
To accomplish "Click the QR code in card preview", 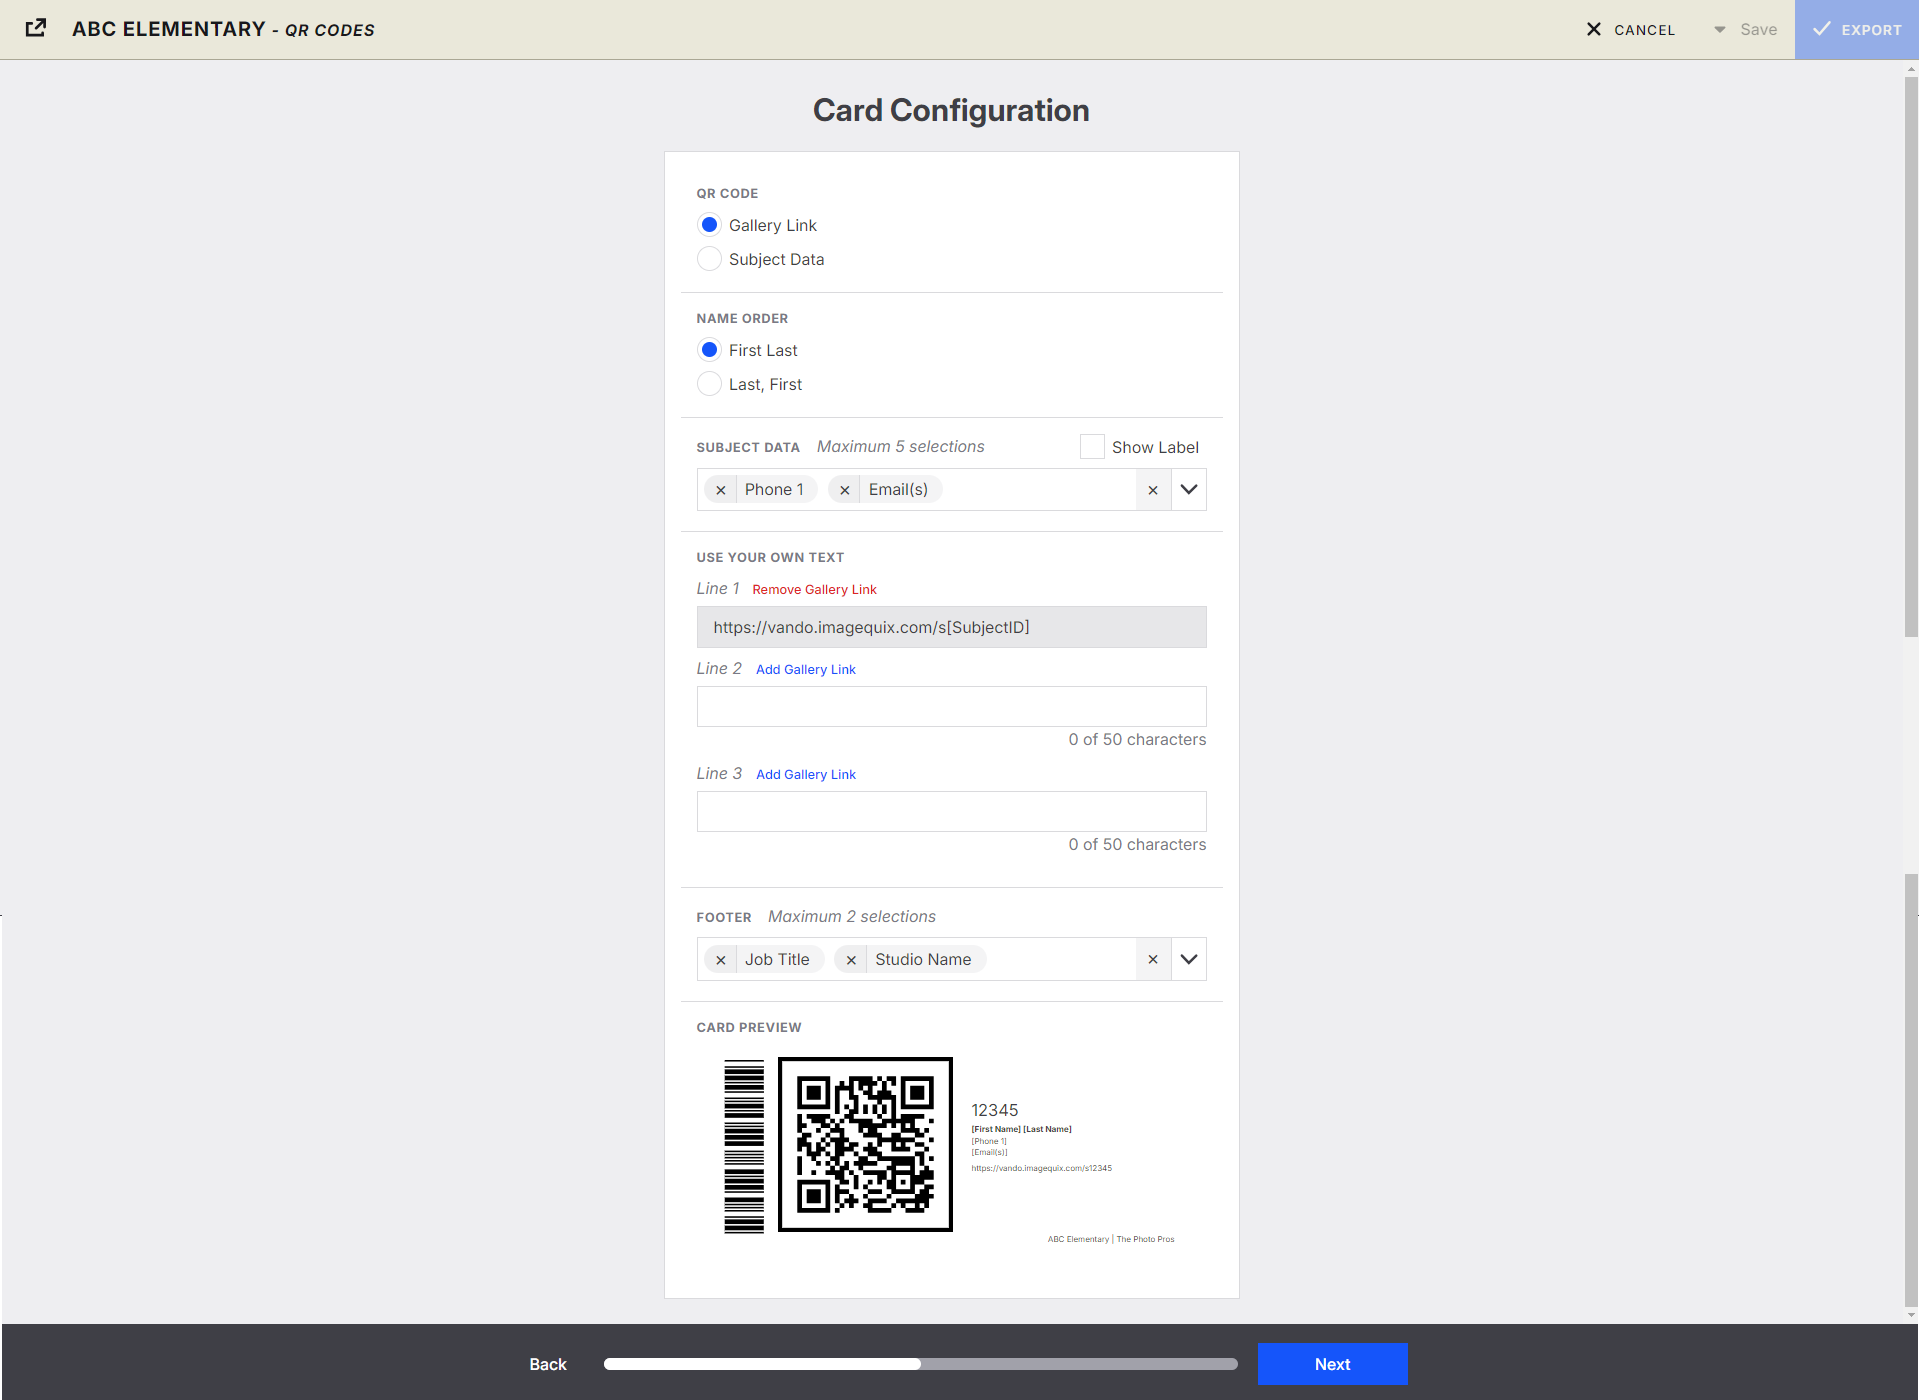I will [865, 1145].
